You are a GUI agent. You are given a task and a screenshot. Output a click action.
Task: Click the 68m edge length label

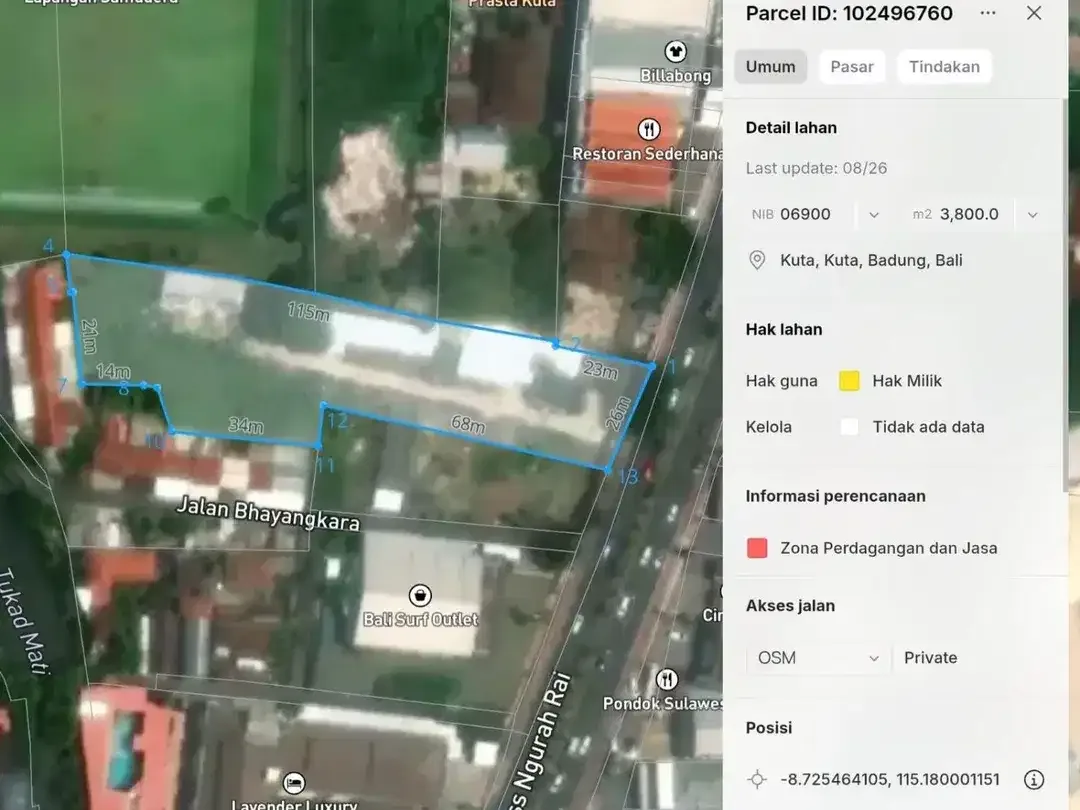click(x=468, y=424)
